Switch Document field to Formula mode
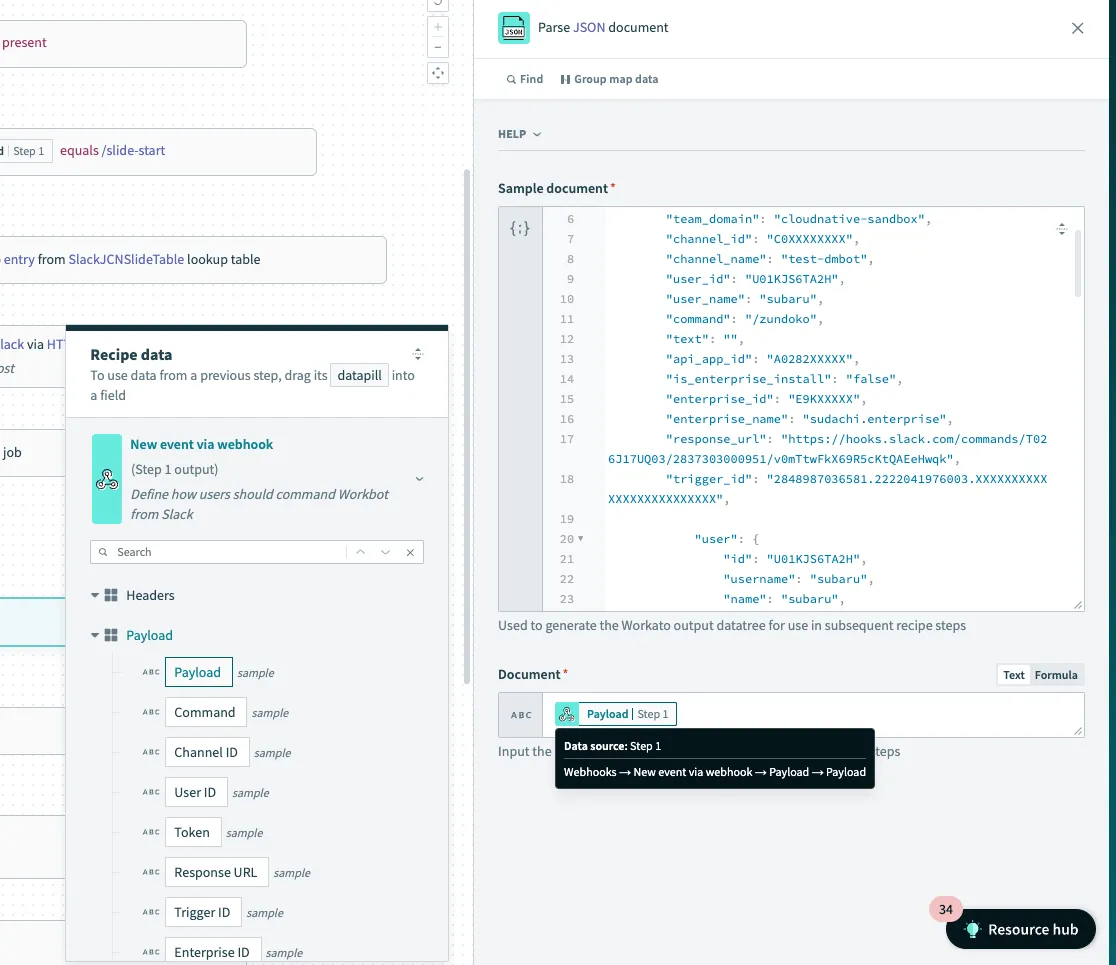 coord(1056,675)
